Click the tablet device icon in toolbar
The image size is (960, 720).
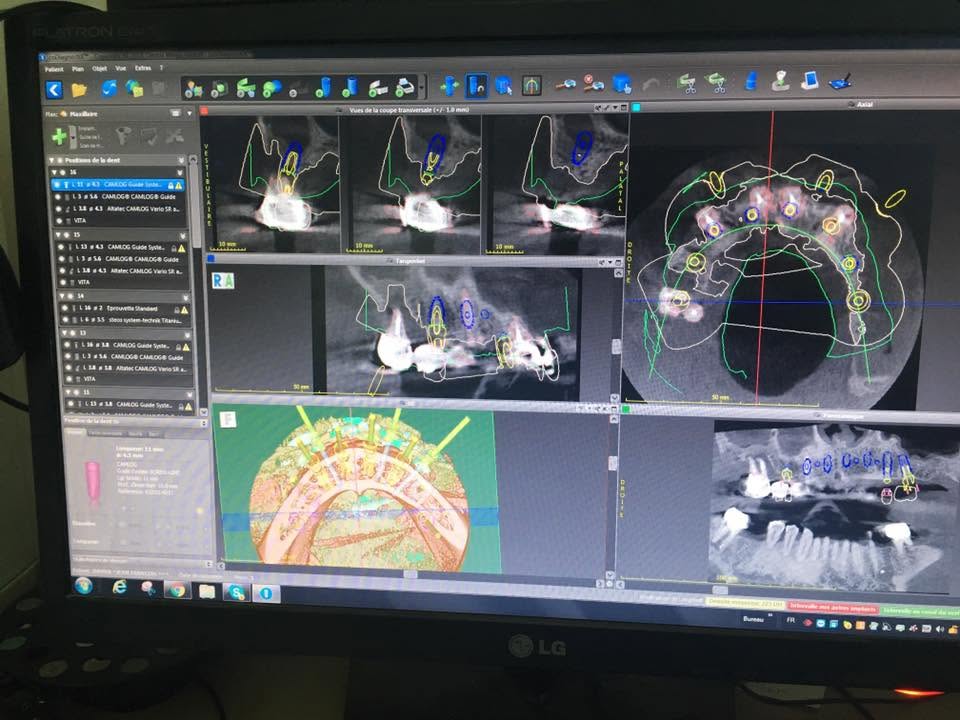pyautogui.click(x=810, y=81)
